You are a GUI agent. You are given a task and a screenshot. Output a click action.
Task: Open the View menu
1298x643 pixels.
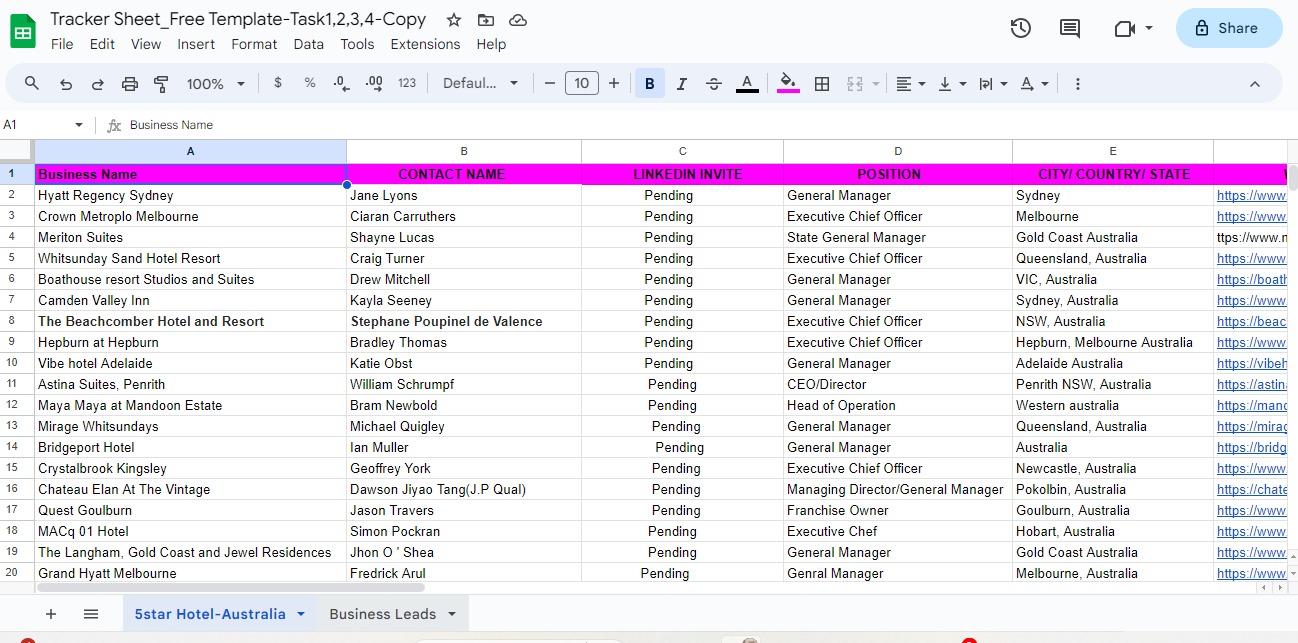click(x=146, y=44)
